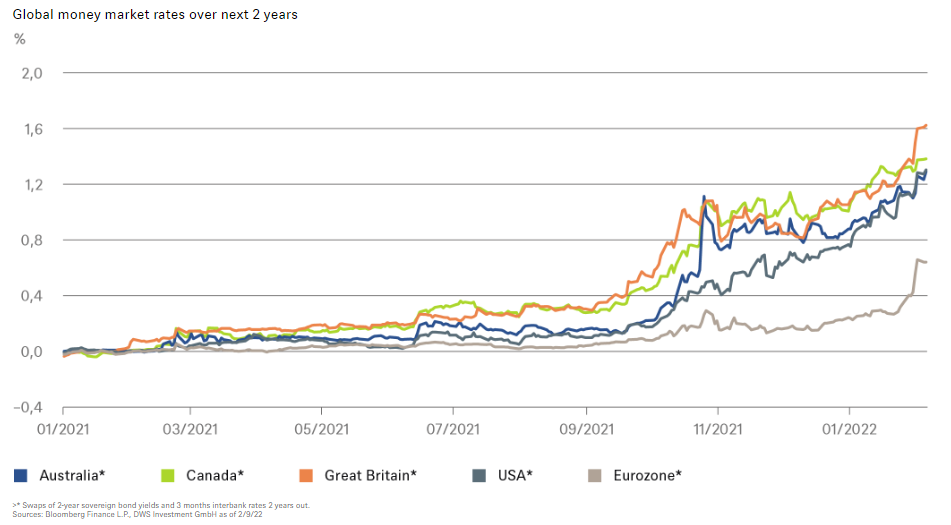Click the 1,6 y-axis value label
The image size is (951, 525).
32,129
